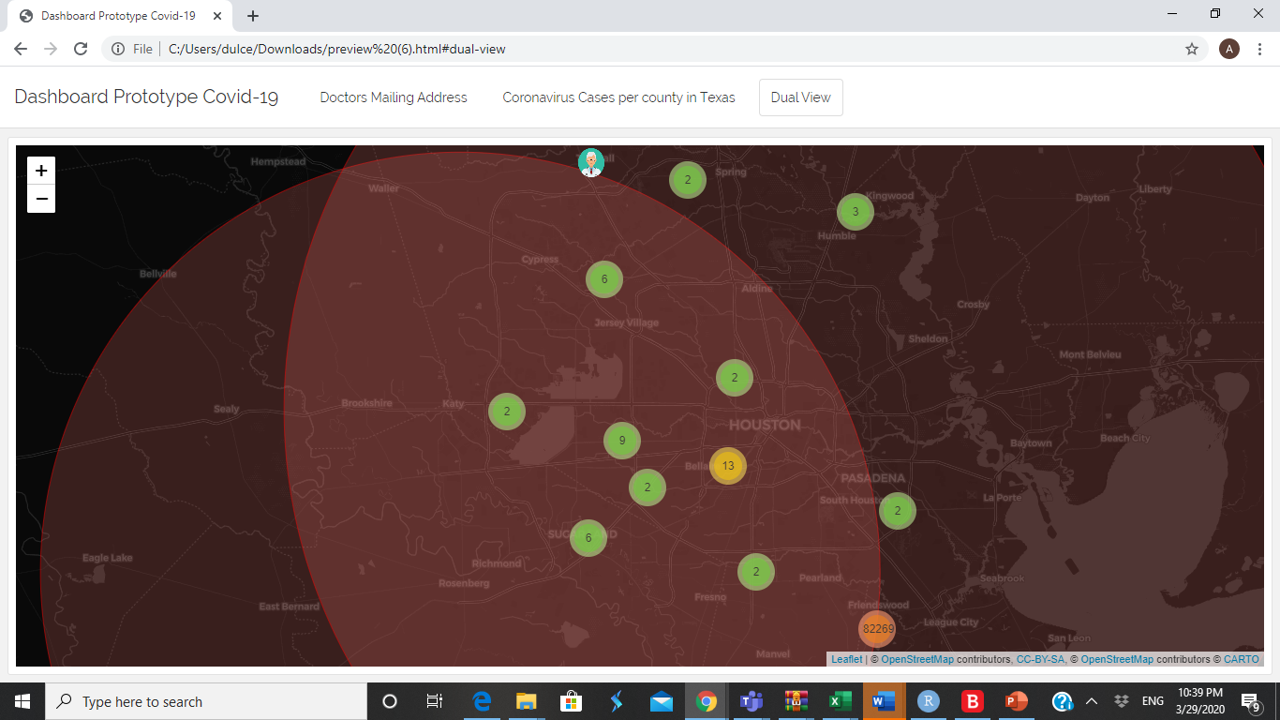Switch to Chrome in taskbar
The image size is (1280, 720).
click(x=706, y=701)
